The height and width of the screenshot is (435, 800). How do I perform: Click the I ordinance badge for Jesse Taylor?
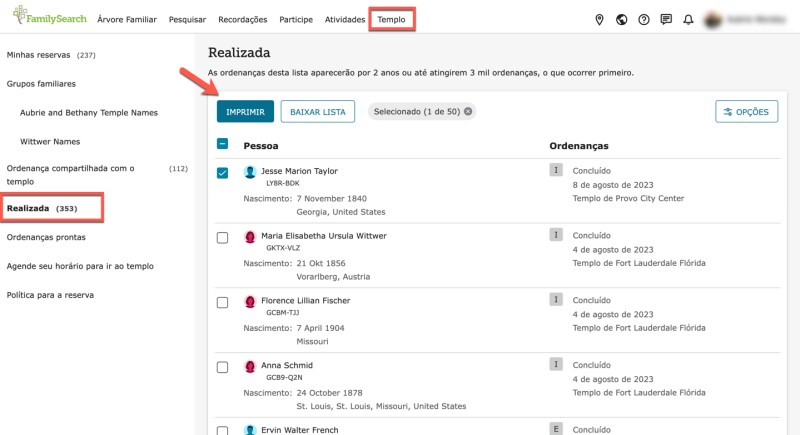(x=556, y=170)
